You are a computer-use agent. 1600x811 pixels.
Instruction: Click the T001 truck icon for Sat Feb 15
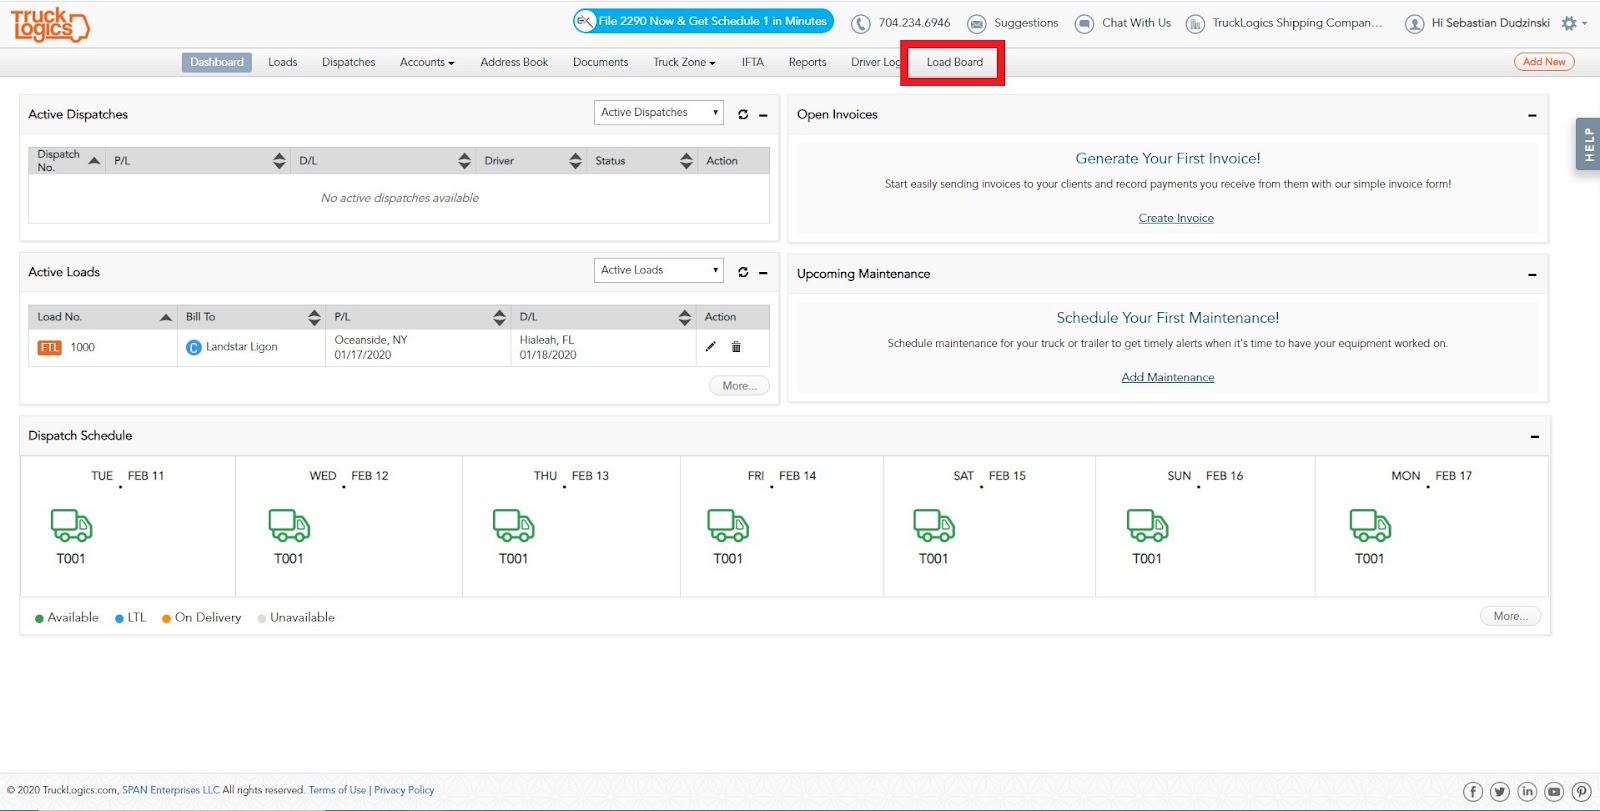[934, 525]
